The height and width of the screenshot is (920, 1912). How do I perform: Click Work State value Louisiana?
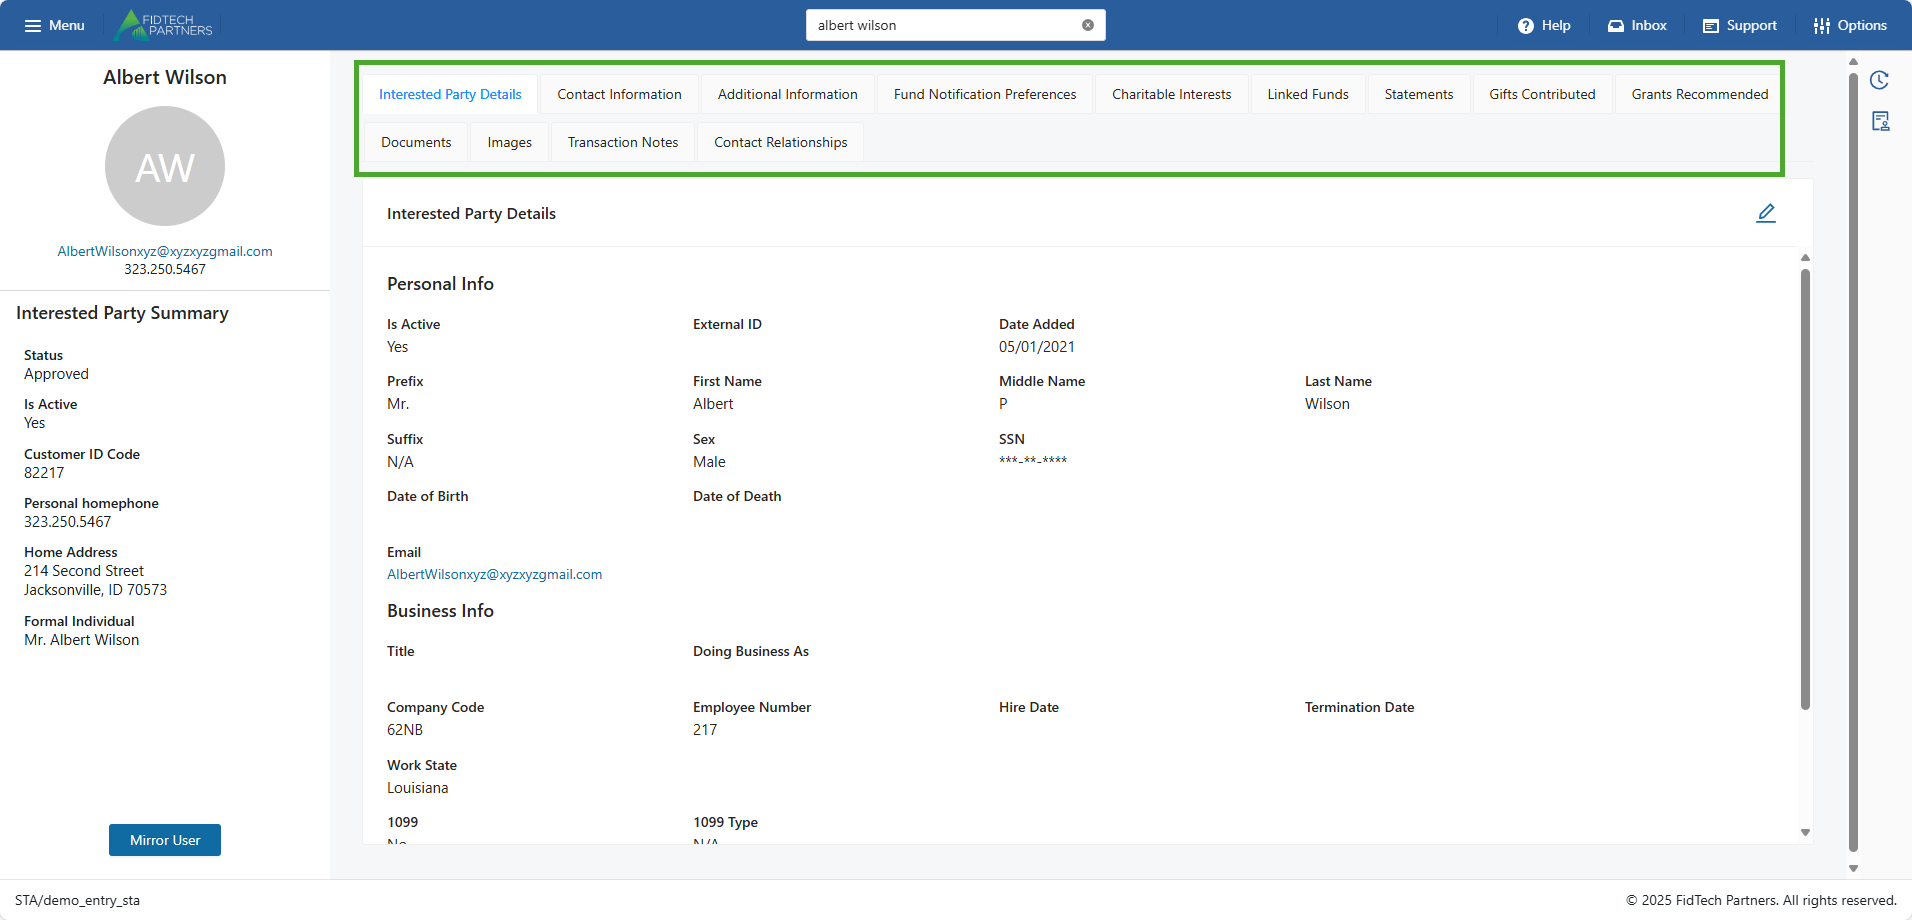[418, 788]
